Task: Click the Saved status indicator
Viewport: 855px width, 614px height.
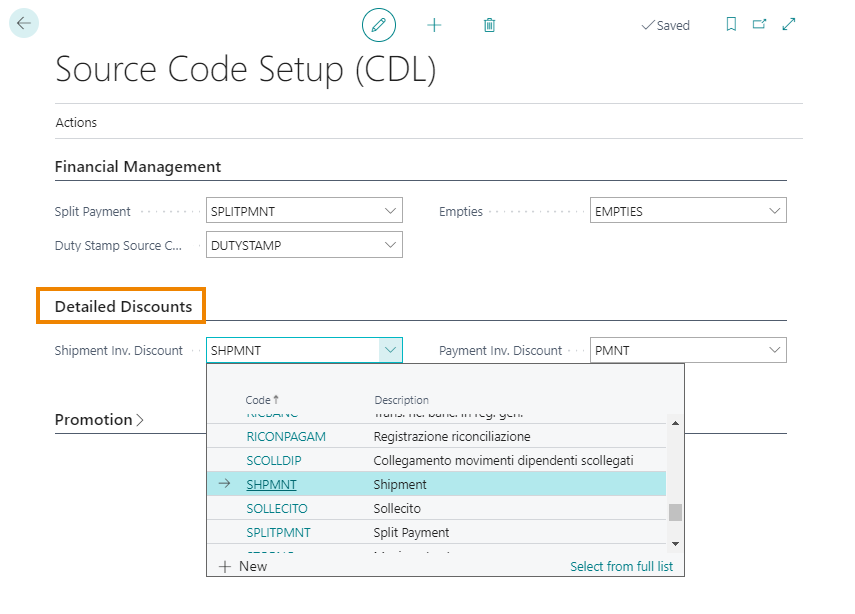Action: pos(666,25)
